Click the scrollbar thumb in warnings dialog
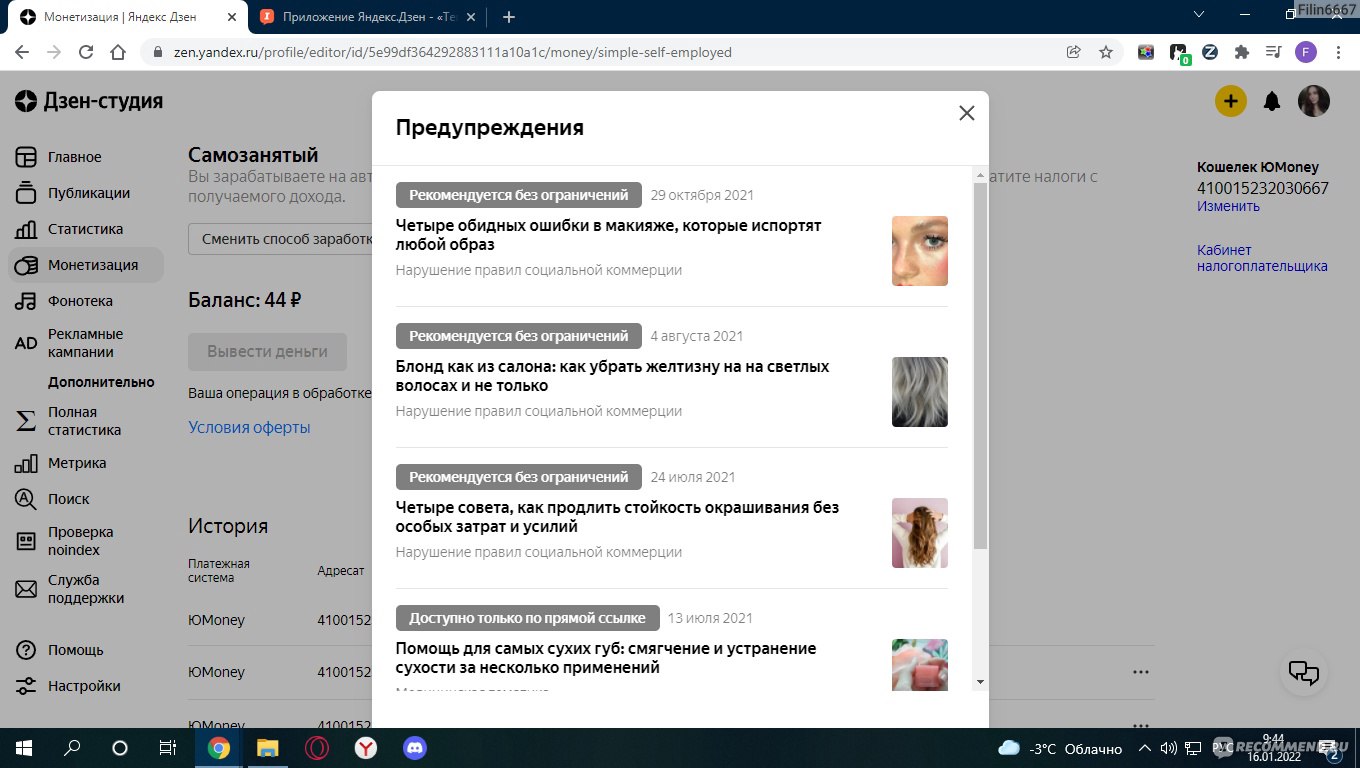The height and width of the screenshot is (768, 1360). click(980, 365)
